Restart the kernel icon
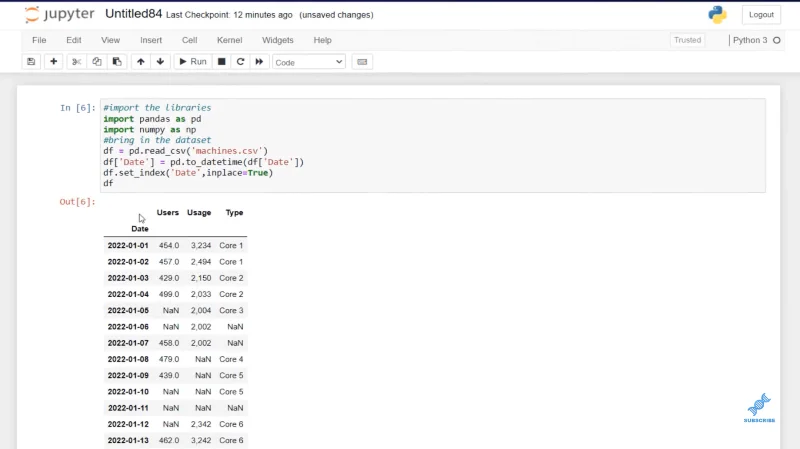The height and width of the screenshot is (449, 800). 240,62
